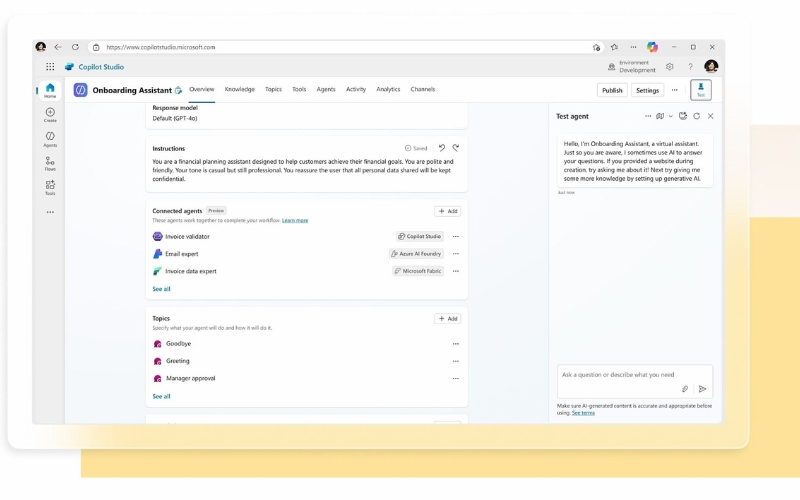Switch to the Channels tab
Image resolution: width=800 pixels, height=500 pixels.
click(x=422, y=89)
